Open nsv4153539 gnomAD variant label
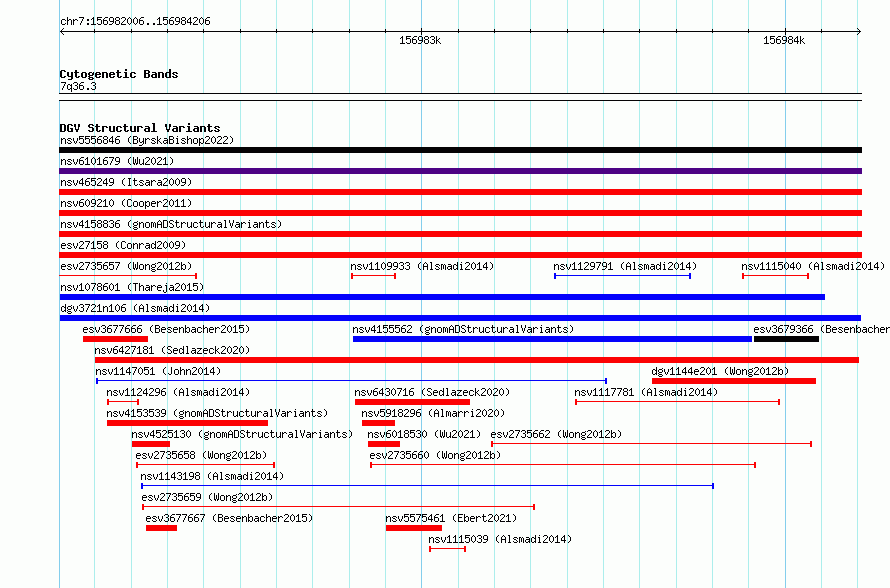 pos(217,413)
